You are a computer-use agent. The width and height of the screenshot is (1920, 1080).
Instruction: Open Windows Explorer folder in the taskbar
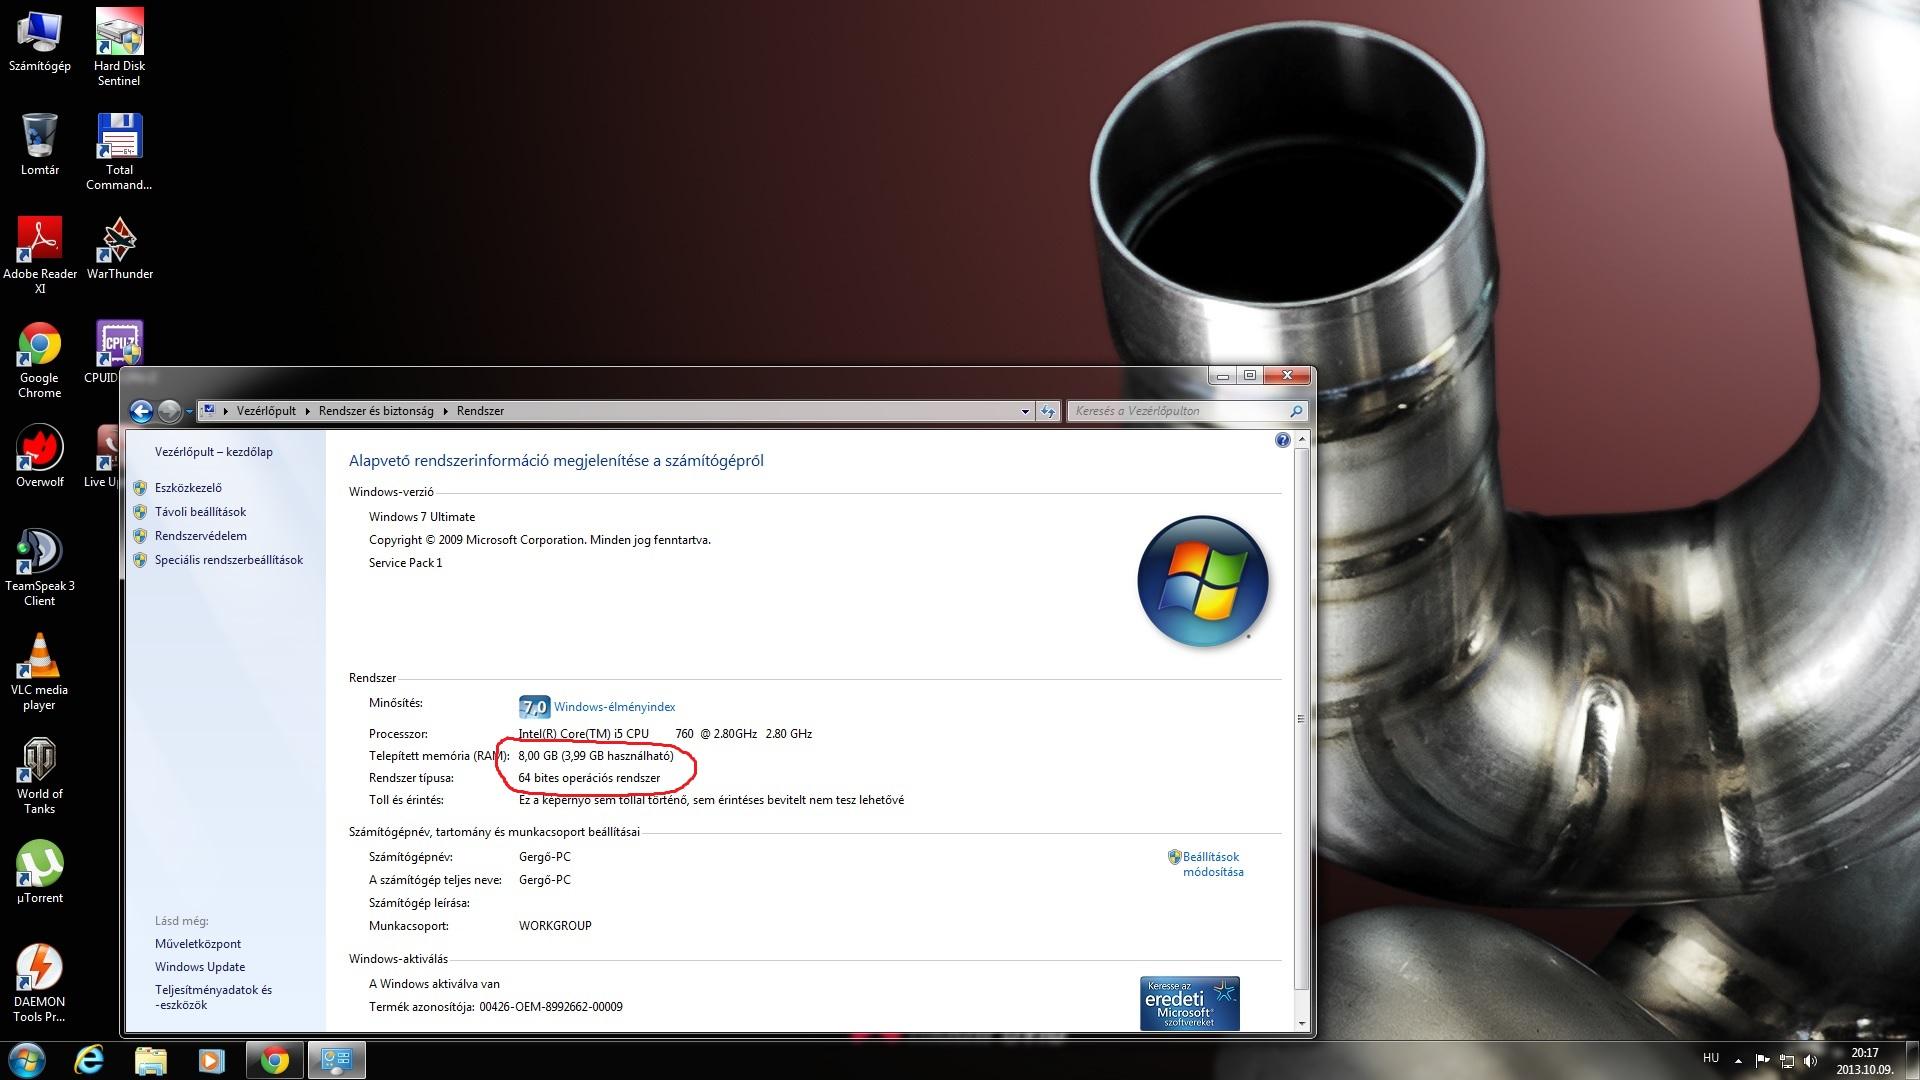pyautogui.click(x=150, y=1060)
